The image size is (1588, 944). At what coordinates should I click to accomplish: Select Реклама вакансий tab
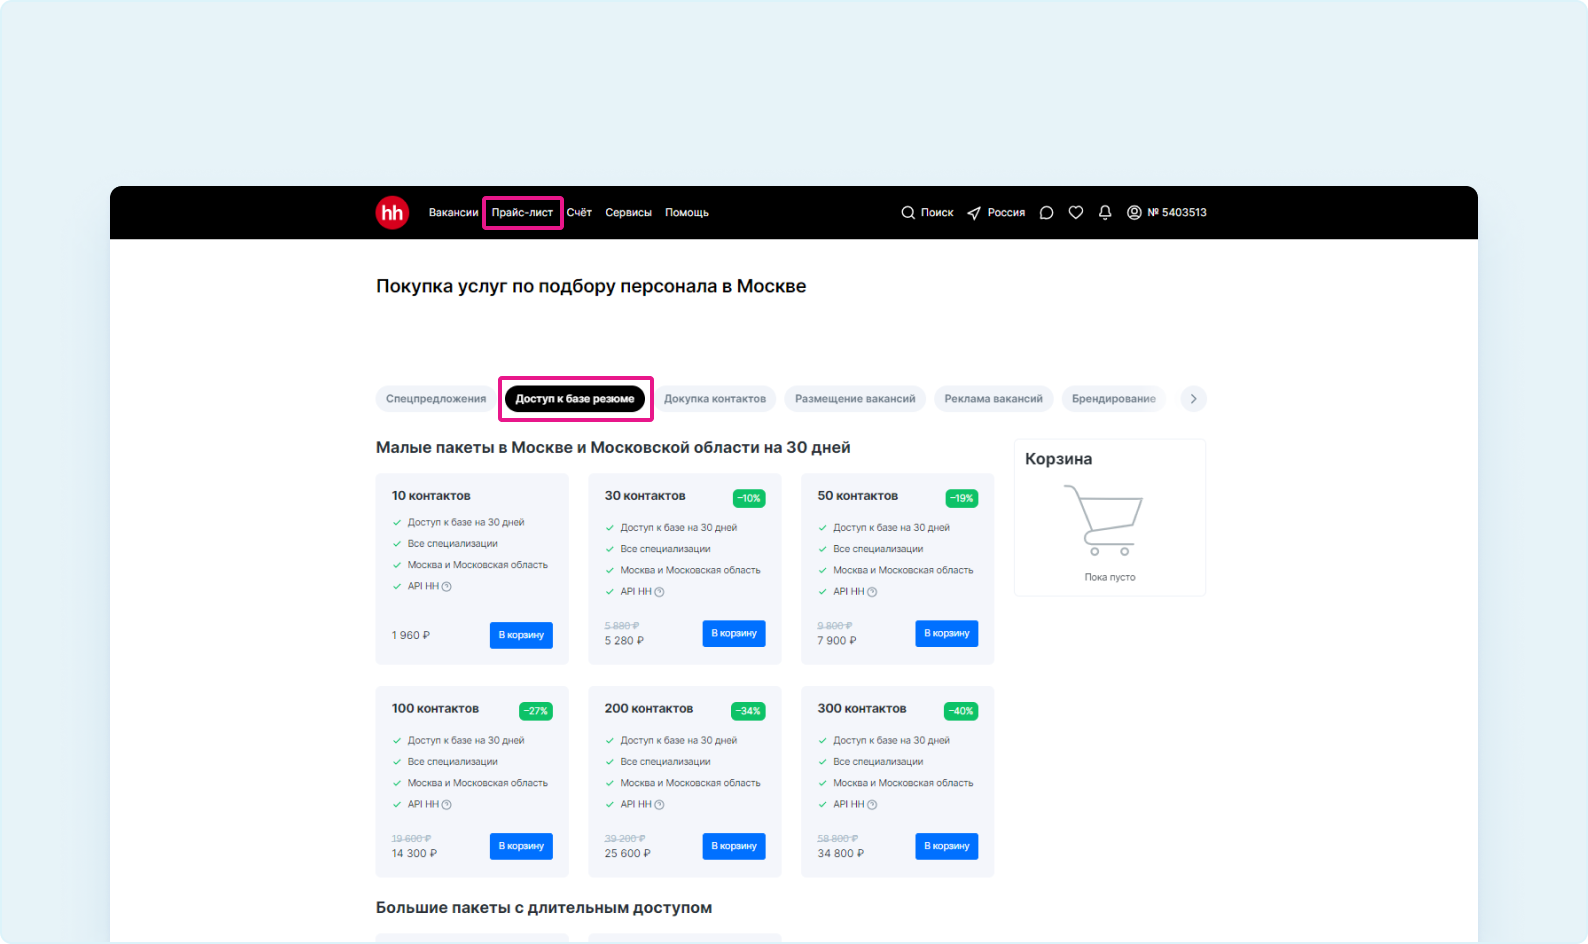[993, 399]
